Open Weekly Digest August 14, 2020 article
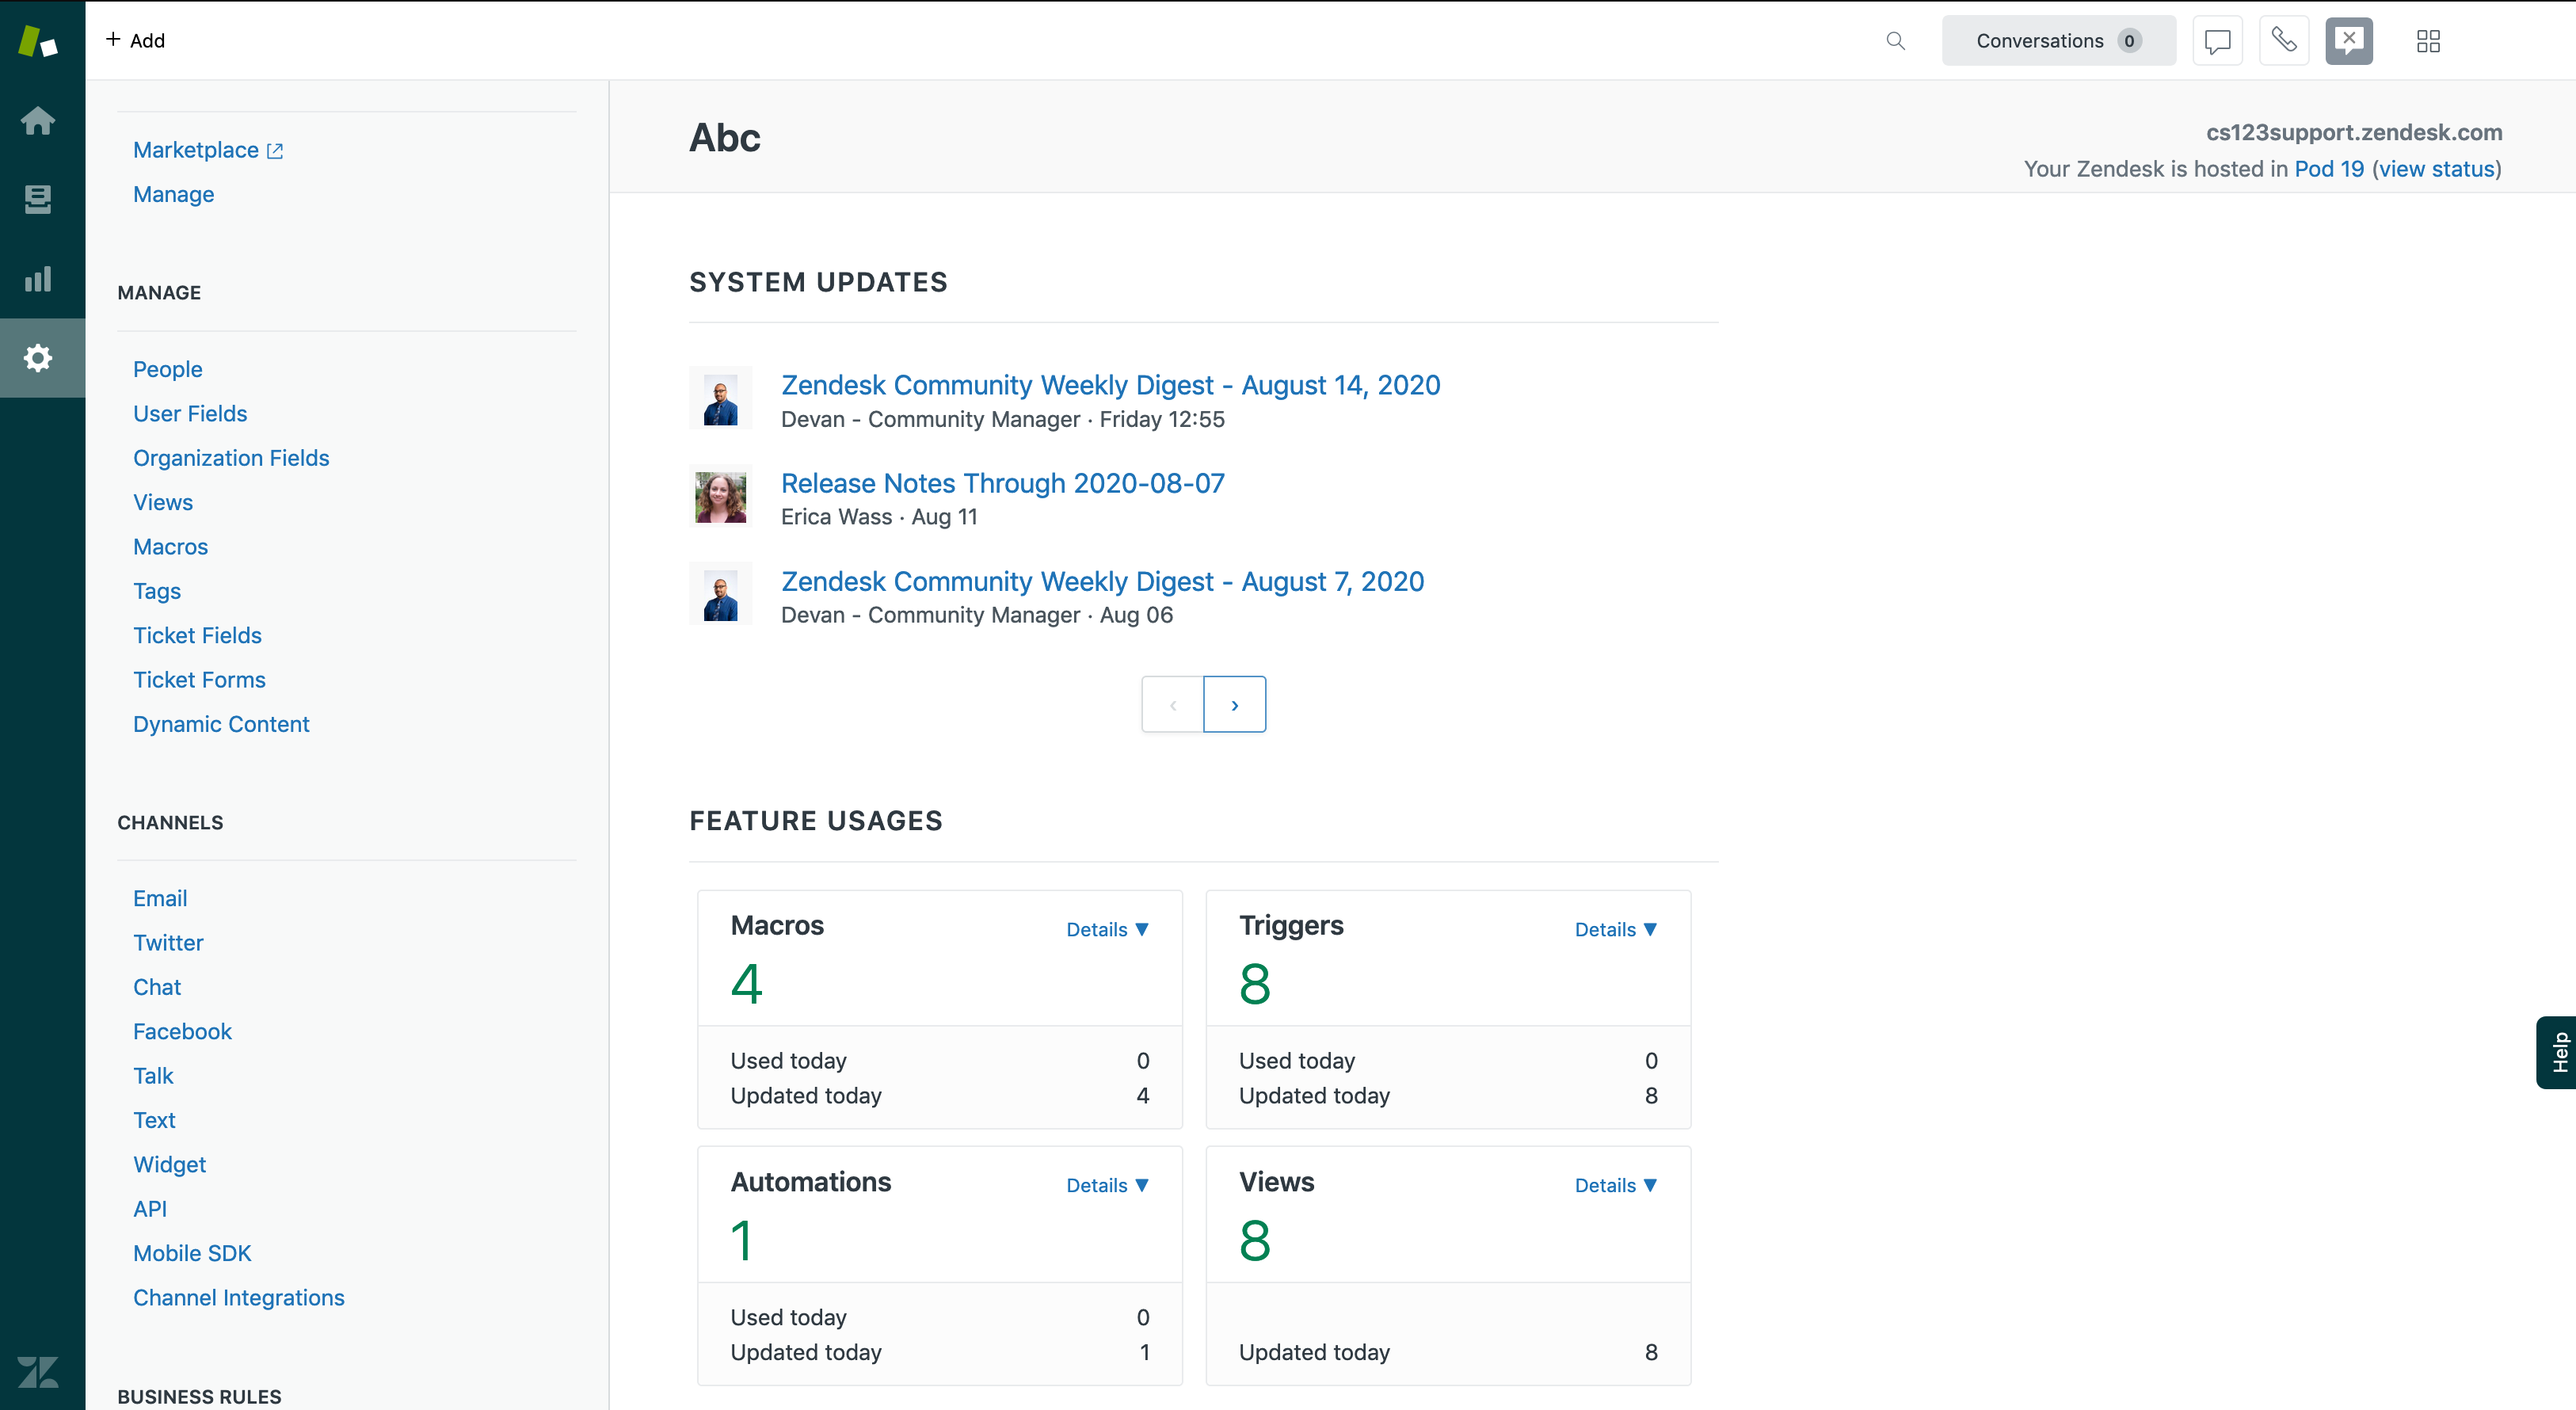The image size is (2576, 1410). 1110,385
